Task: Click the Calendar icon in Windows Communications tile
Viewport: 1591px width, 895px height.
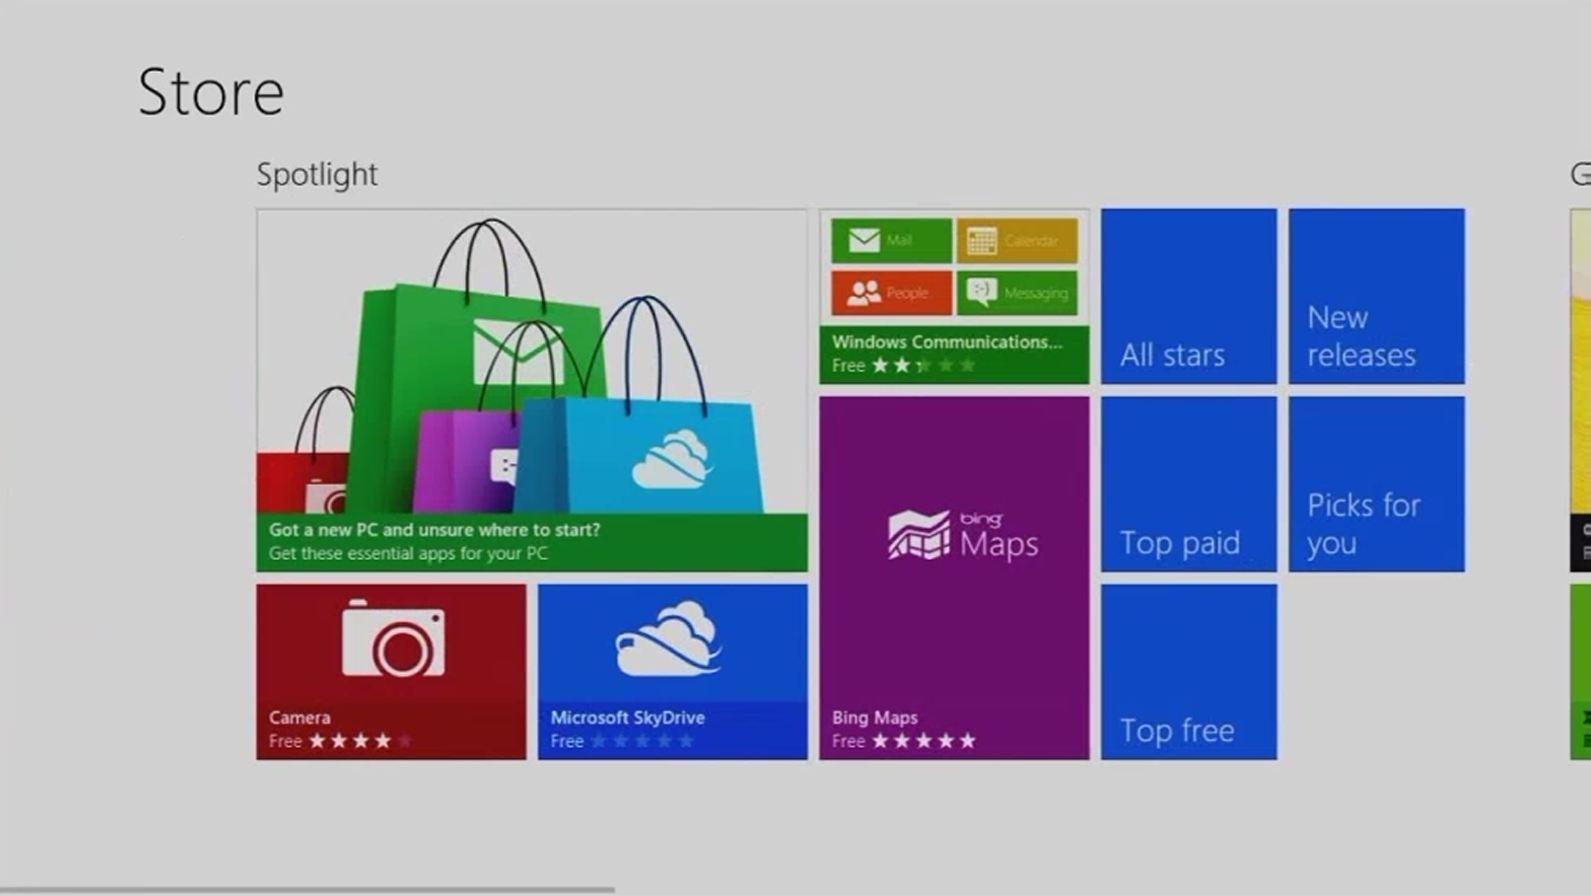Action: pyautogui.click(x=1017, y=241)
